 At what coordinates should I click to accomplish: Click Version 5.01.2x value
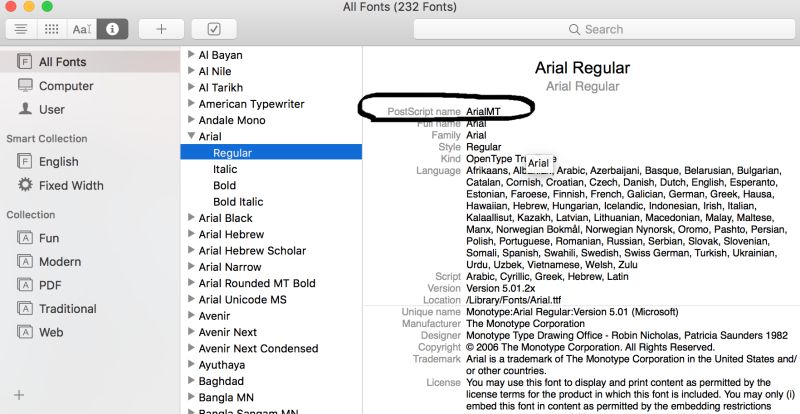pos(501,288)
